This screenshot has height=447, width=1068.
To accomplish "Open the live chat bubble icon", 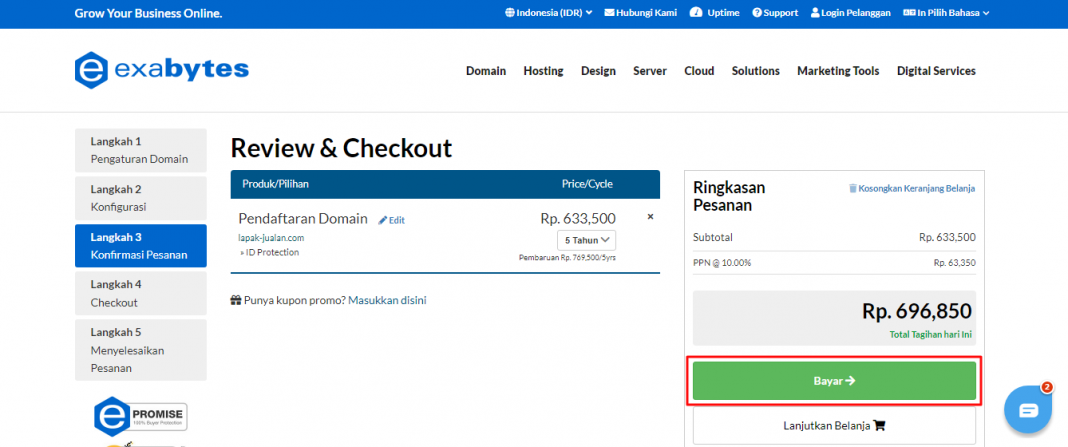I will pyautogui.click(x=1028, y=410).
